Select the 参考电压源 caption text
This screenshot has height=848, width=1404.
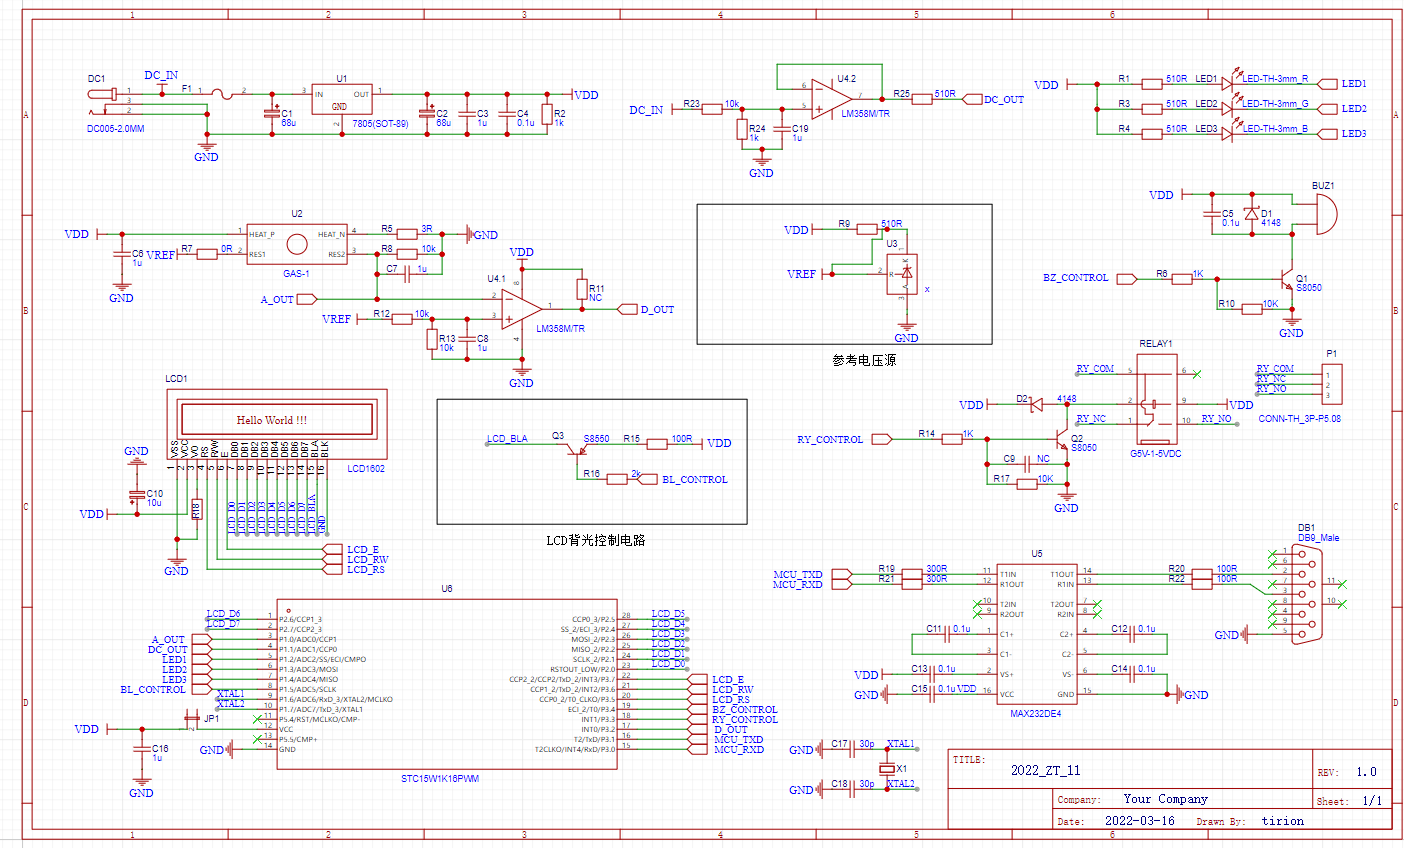[864, 360]
